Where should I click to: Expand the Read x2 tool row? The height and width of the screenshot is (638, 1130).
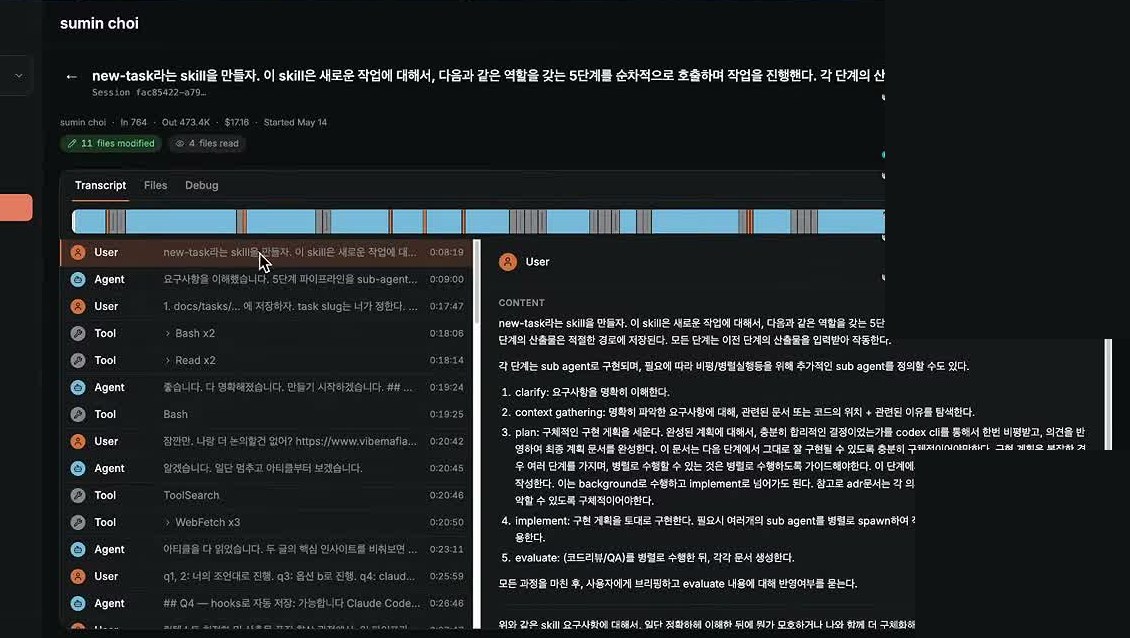tap(267, 360)
